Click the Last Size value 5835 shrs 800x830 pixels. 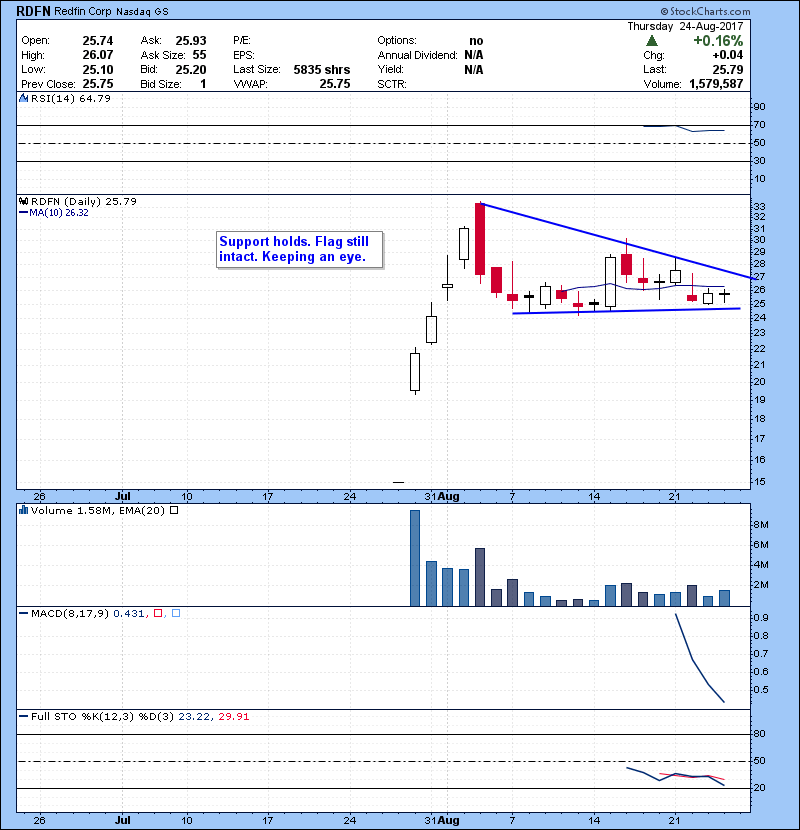pos(322,69)
